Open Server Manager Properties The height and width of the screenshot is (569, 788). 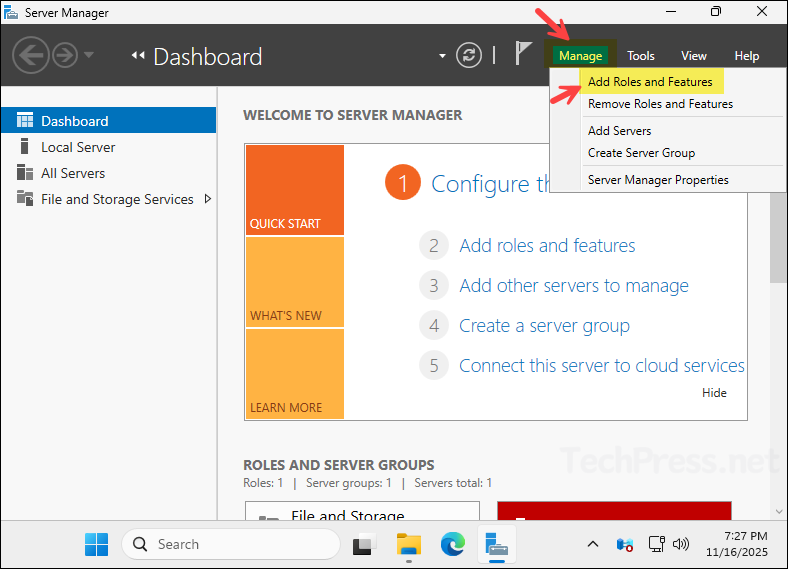click(658, 179)
